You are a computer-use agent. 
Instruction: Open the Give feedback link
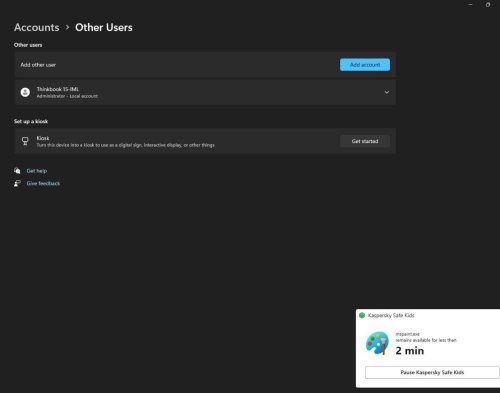pos(43,183)
